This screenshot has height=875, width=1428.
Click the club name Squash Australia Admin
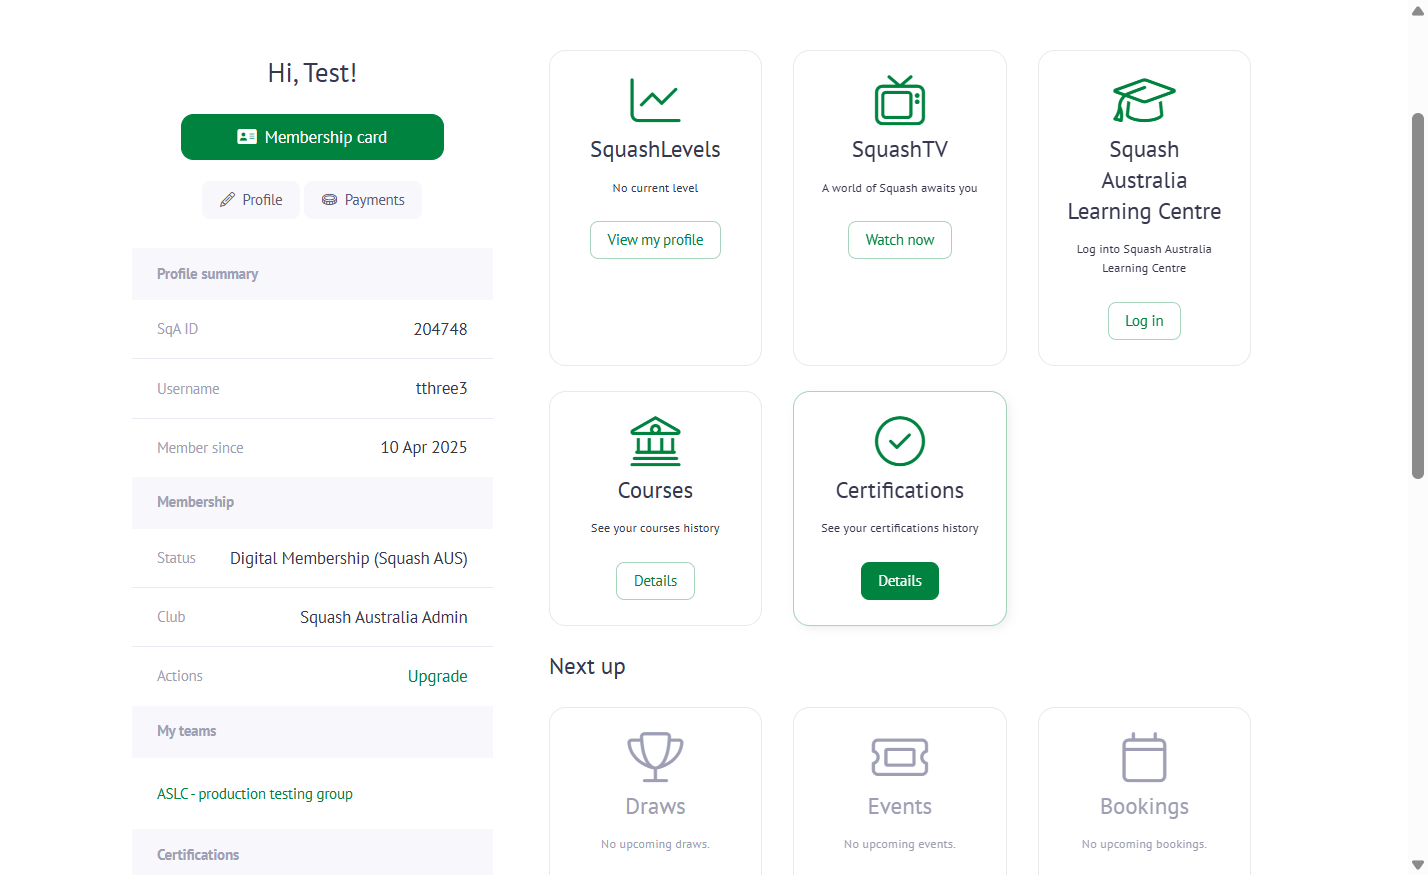(x=384, y=617)
